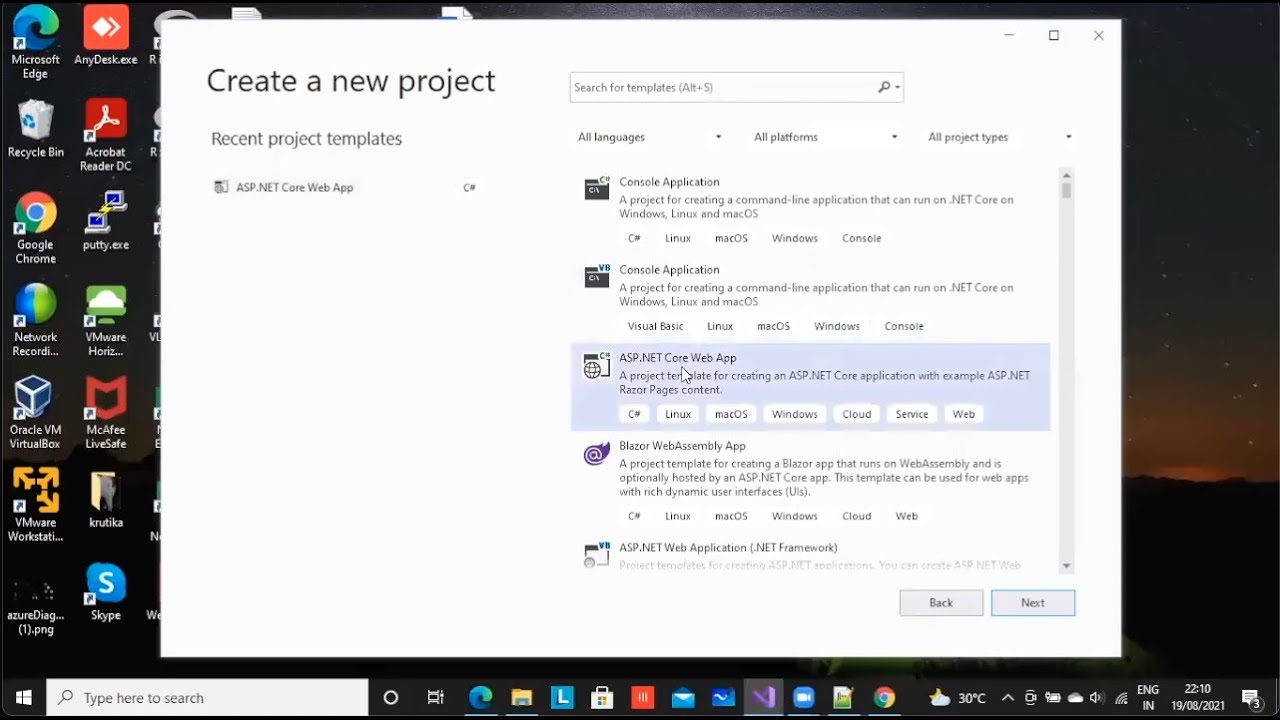Click the Web tag under Blazor WebAssembly App

tap(907, 516)
